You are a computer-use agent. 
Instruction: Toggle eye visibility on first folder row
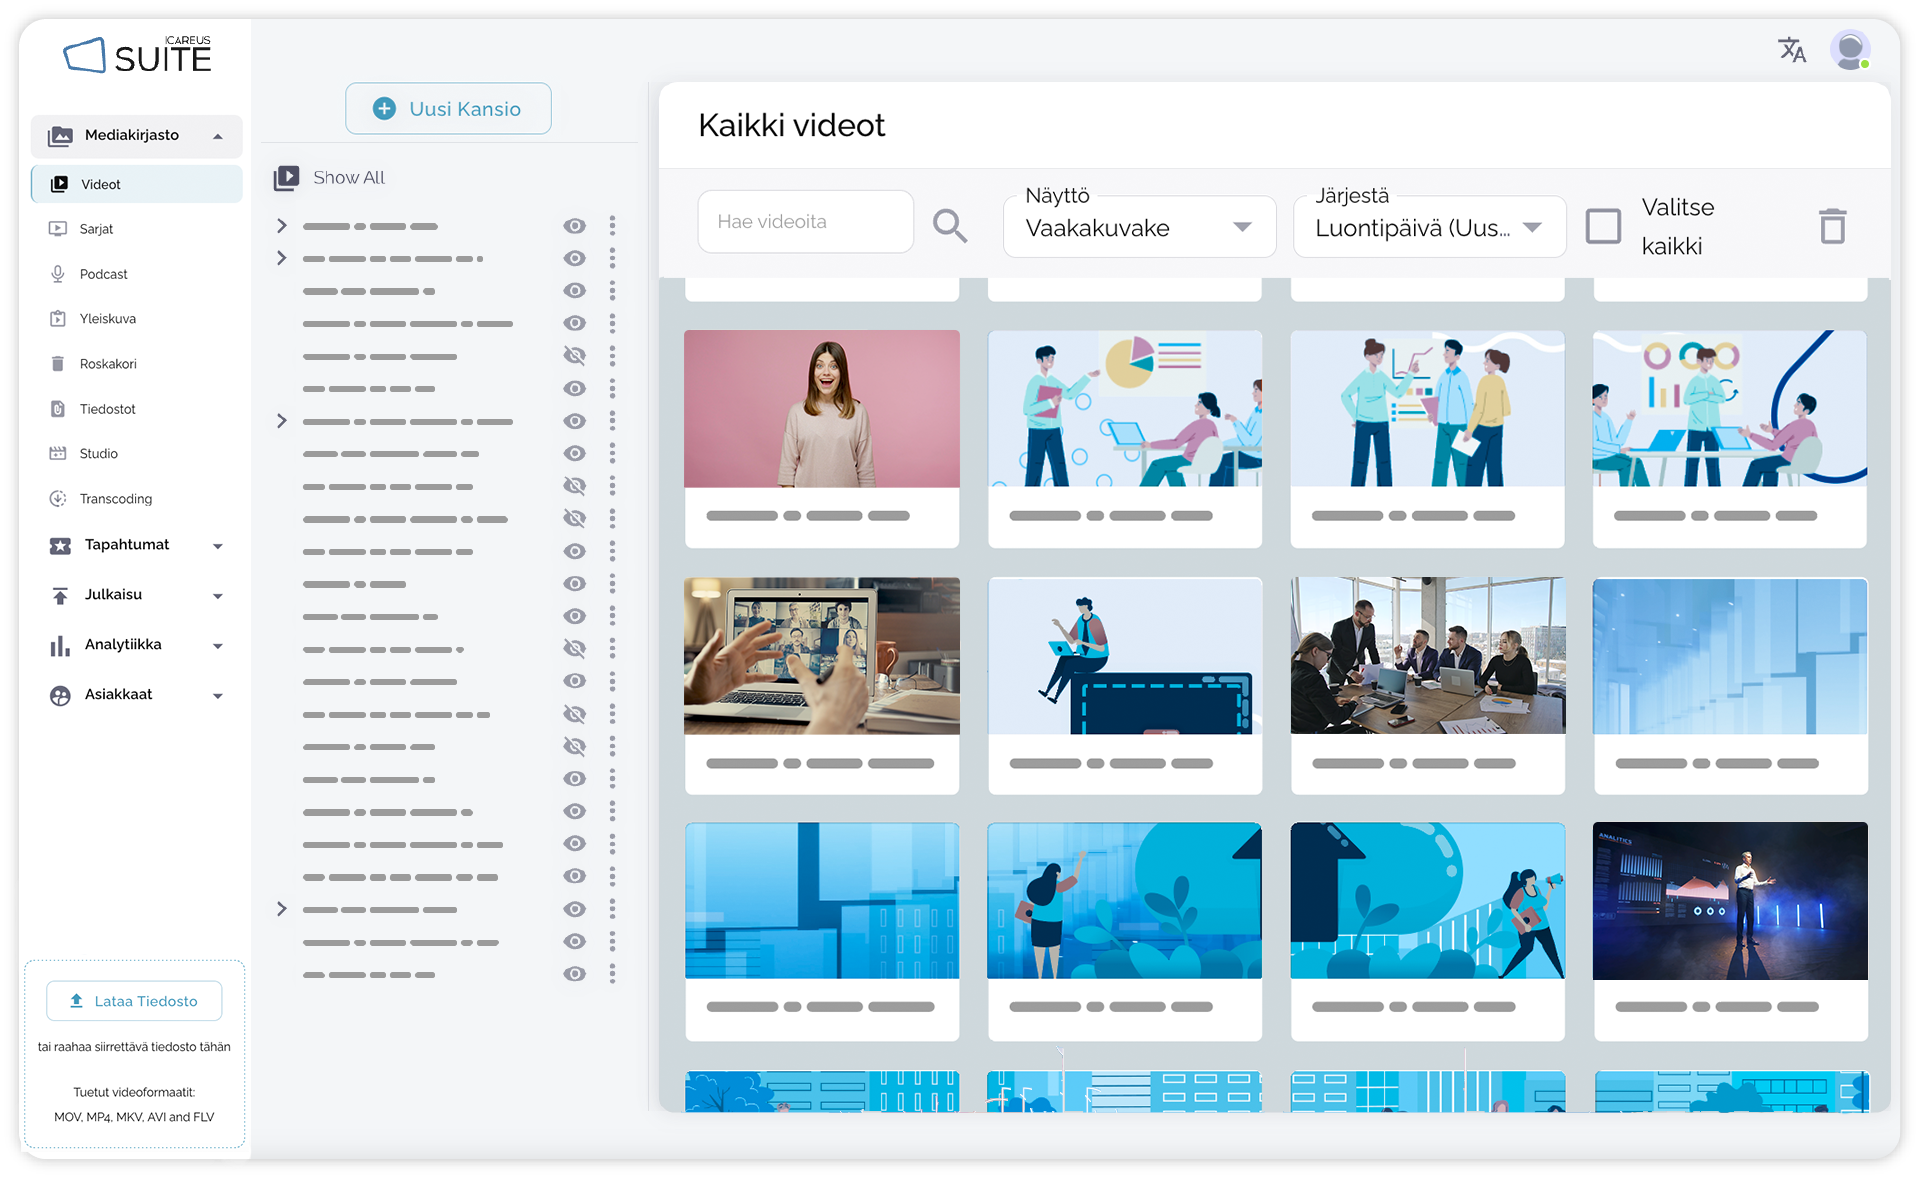pyautogui.click(x=574, y=226)
